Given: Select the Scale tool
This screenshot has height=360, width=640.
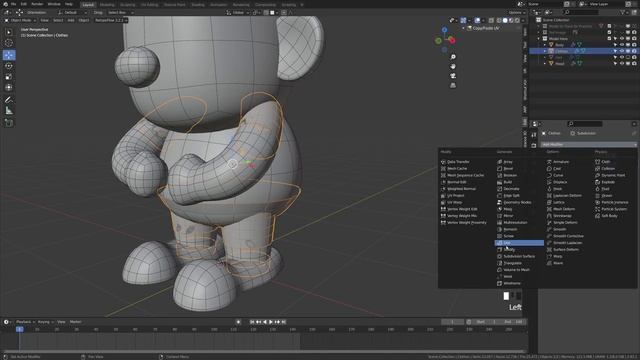Looking at the screenshot, I should 9,77.
